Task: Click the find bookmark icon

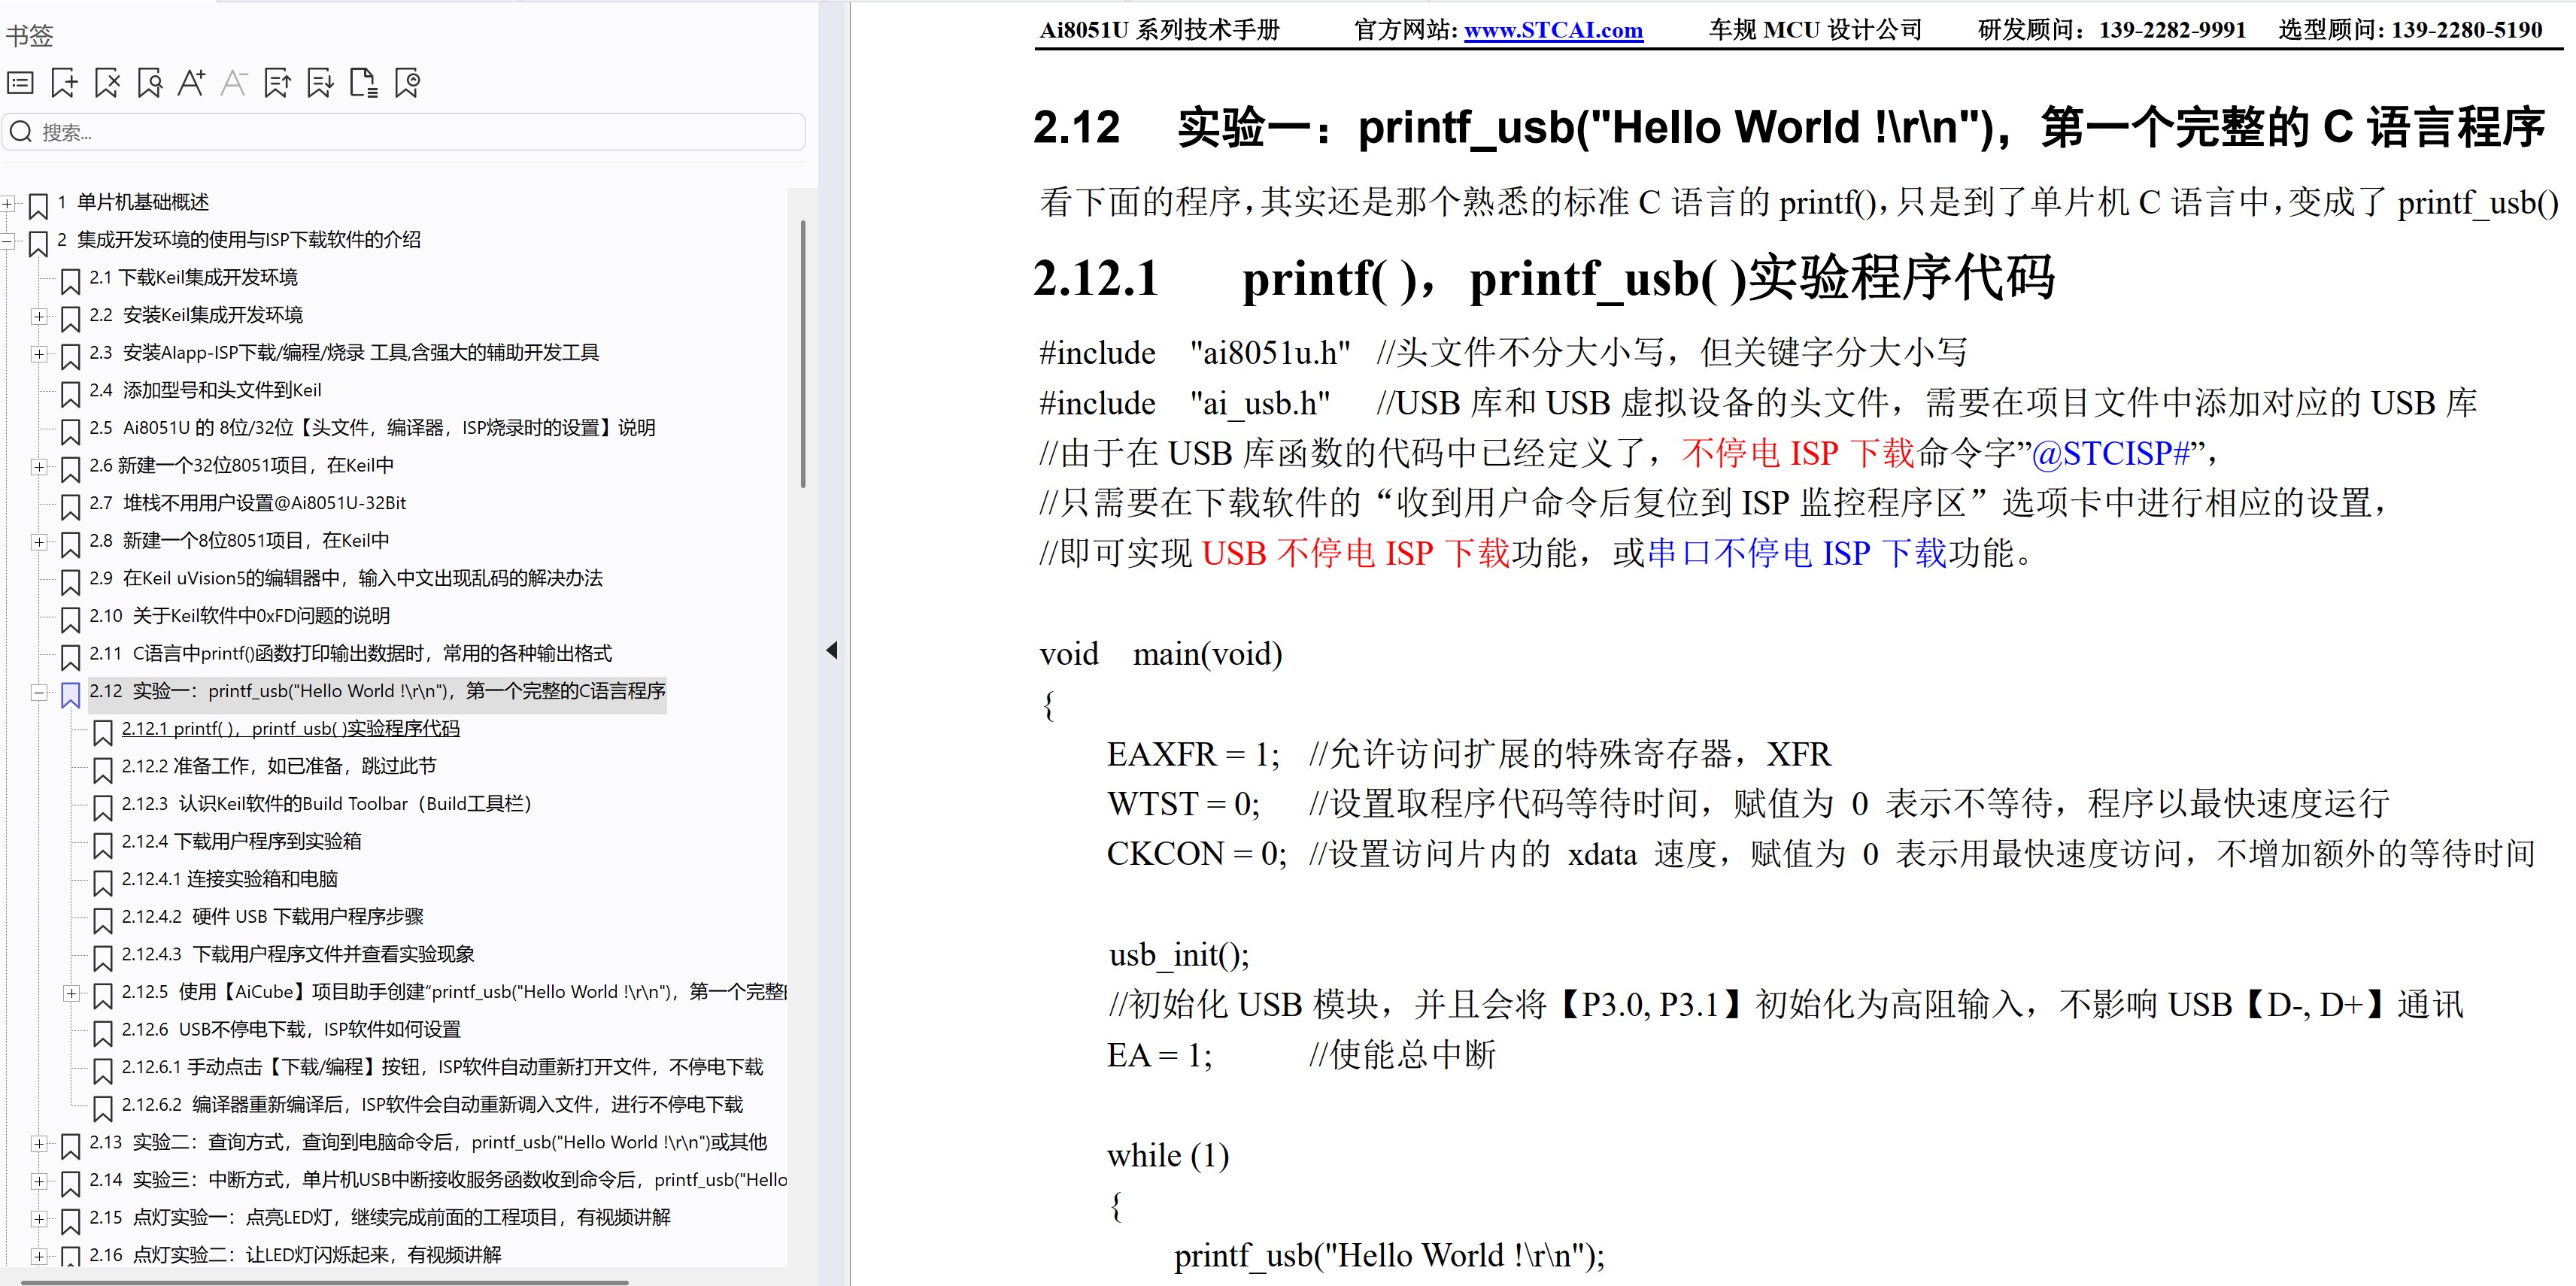Action: (150, 83)
